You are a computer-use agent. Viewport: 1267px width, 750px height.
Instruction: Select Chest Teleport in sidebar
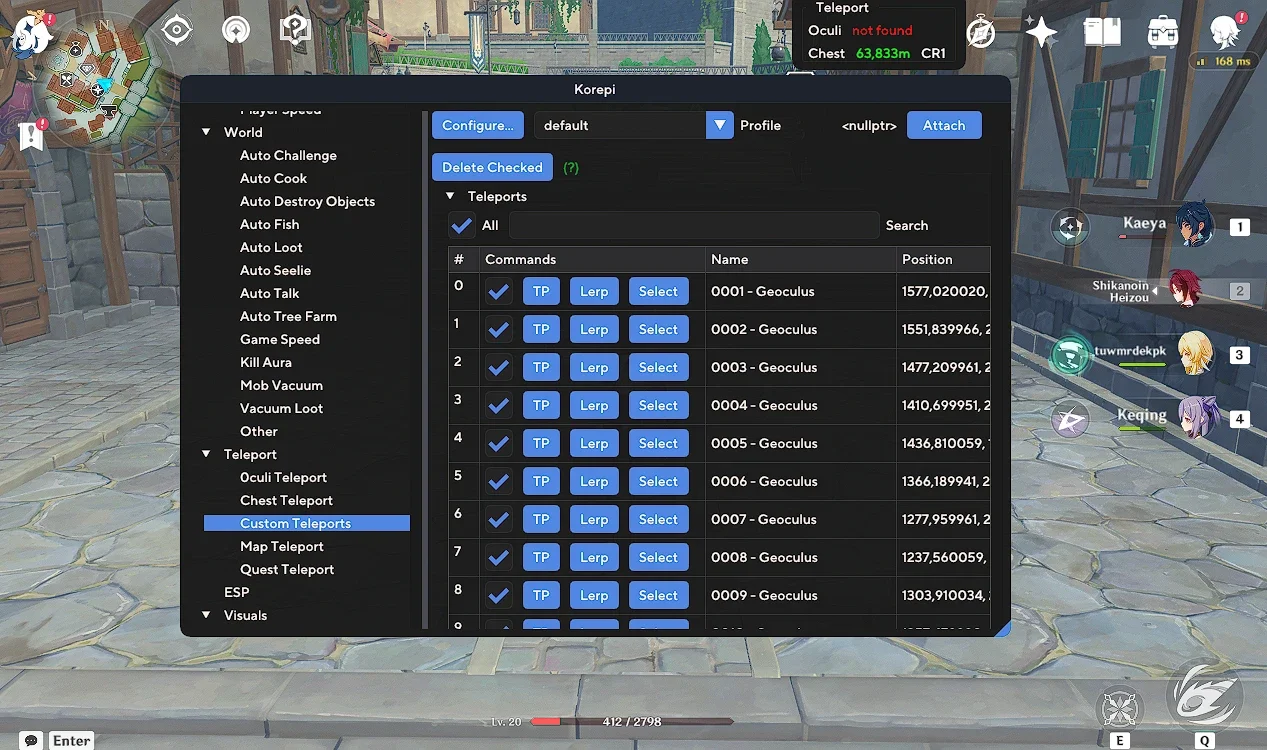point(286,500)
